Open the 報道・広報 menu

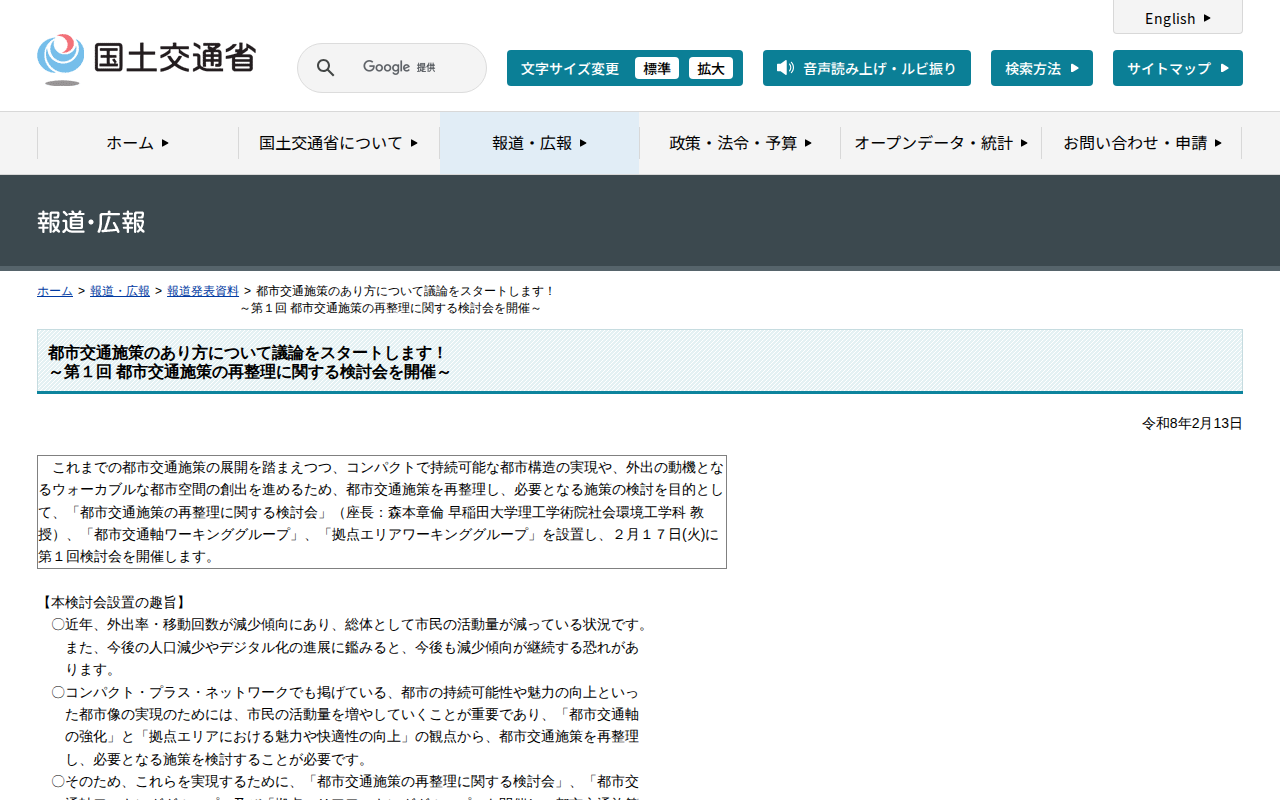pyautogui.click(x=540, y=143)
